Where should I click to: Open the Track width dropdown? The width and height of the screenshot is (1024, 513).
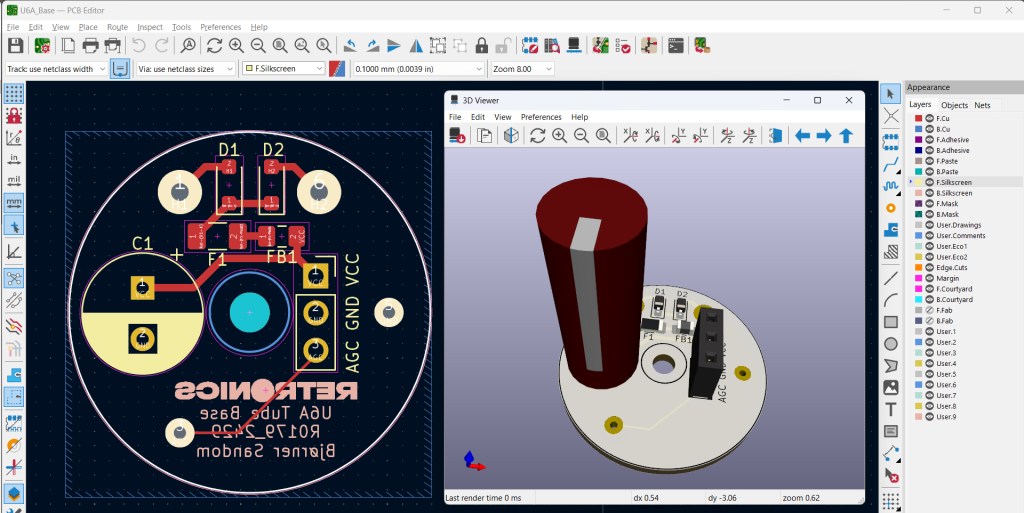pyautogui.click(x=55, y=69)
